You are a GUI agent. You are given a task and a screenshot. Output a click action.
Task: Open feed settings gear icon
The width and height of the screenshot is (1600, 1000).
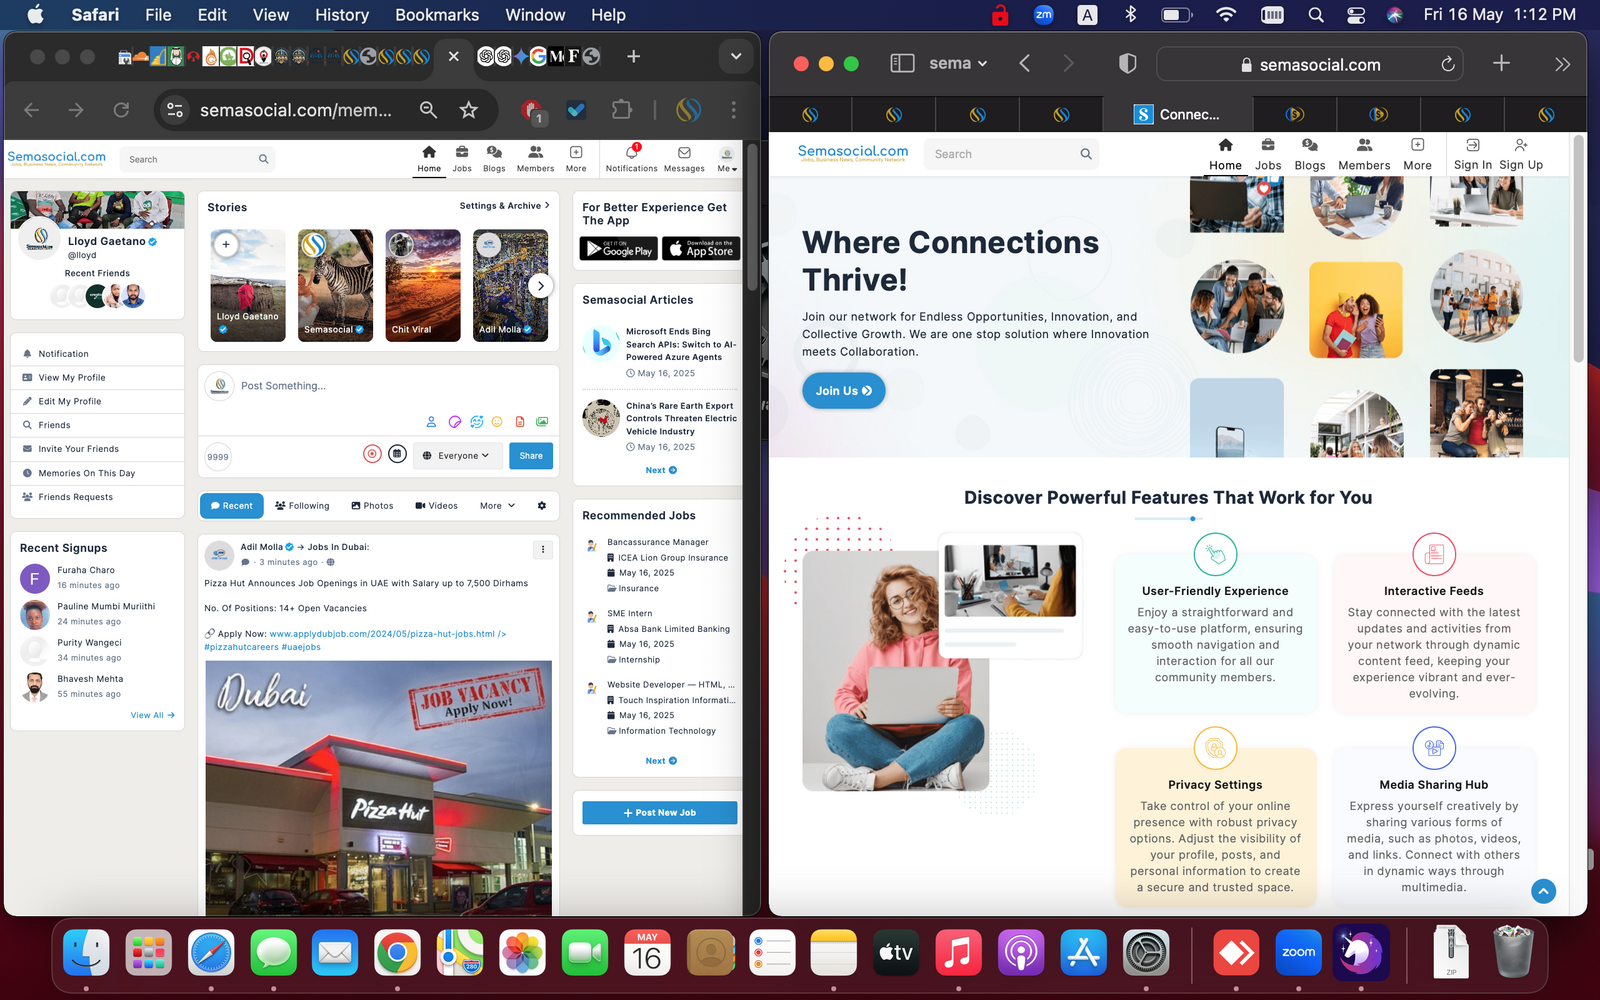pyautogui.click(x=542, y=506)
